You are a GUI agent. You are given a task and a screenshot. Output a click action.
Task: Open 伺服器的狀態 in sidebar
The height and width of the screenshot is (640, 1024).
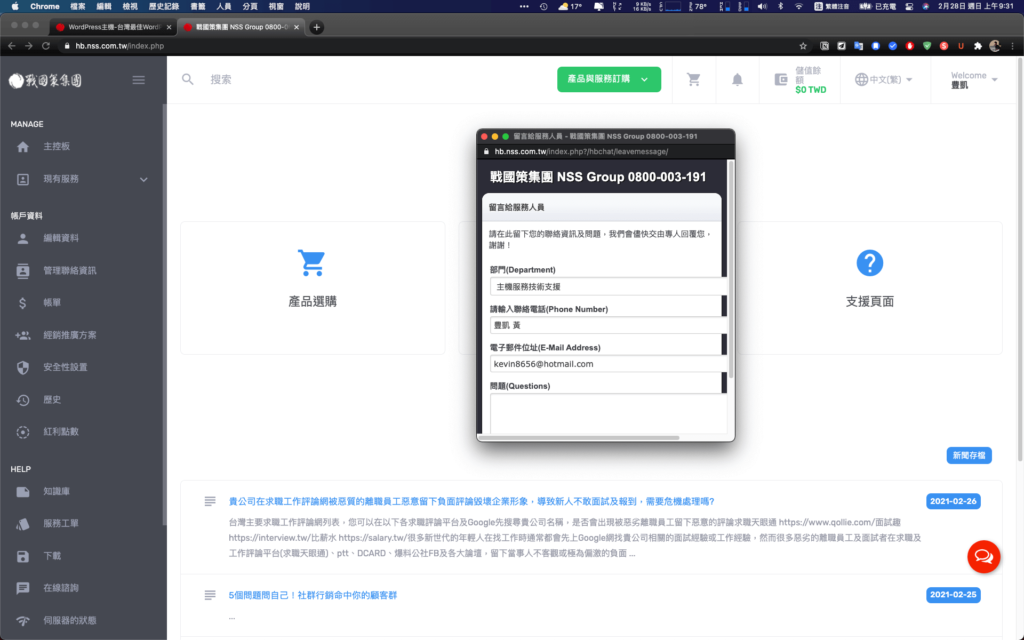[x=69, y=620]
